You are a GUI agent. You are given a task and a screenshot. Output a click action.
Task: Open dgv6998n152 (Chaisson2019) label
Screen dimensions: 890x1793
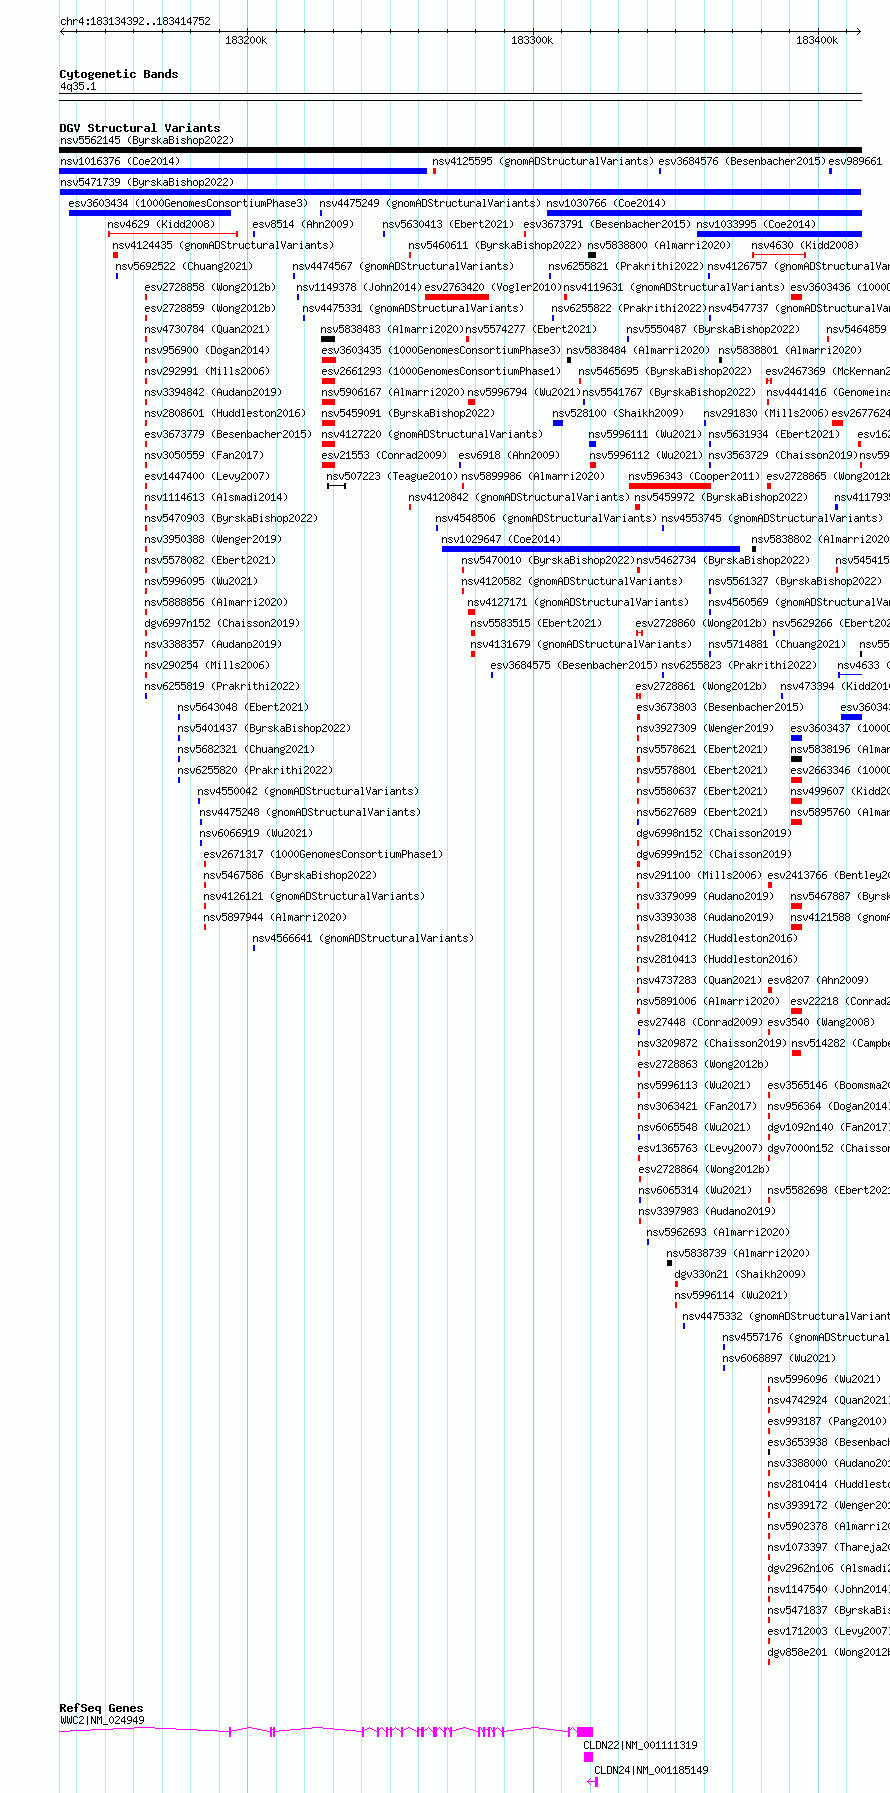tap(714, 833)
